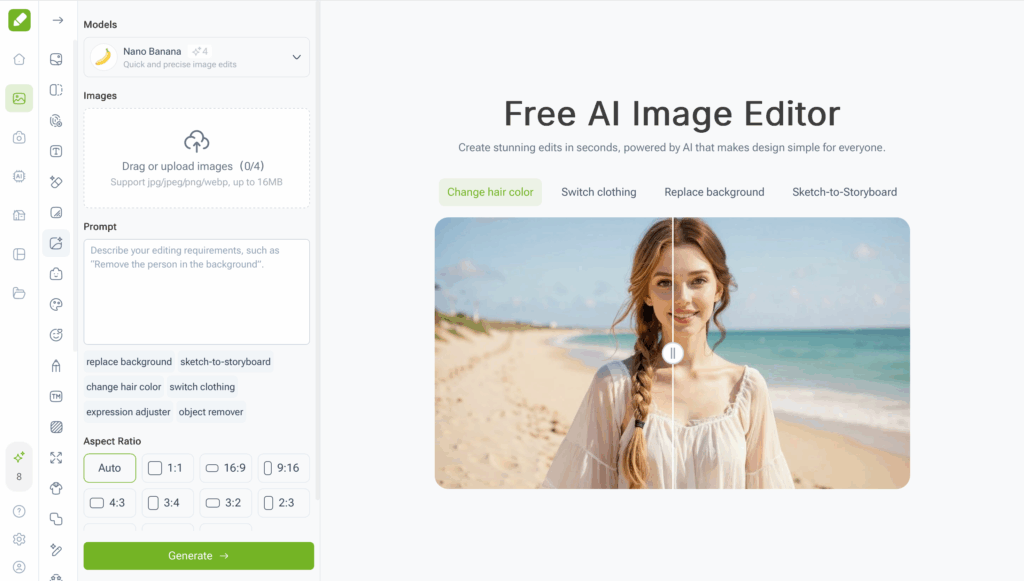The width and height of the screenshot is (1024, 581).
Task: Click the fullscreen expand arrows icon
Action: click(x=56, y=455)
